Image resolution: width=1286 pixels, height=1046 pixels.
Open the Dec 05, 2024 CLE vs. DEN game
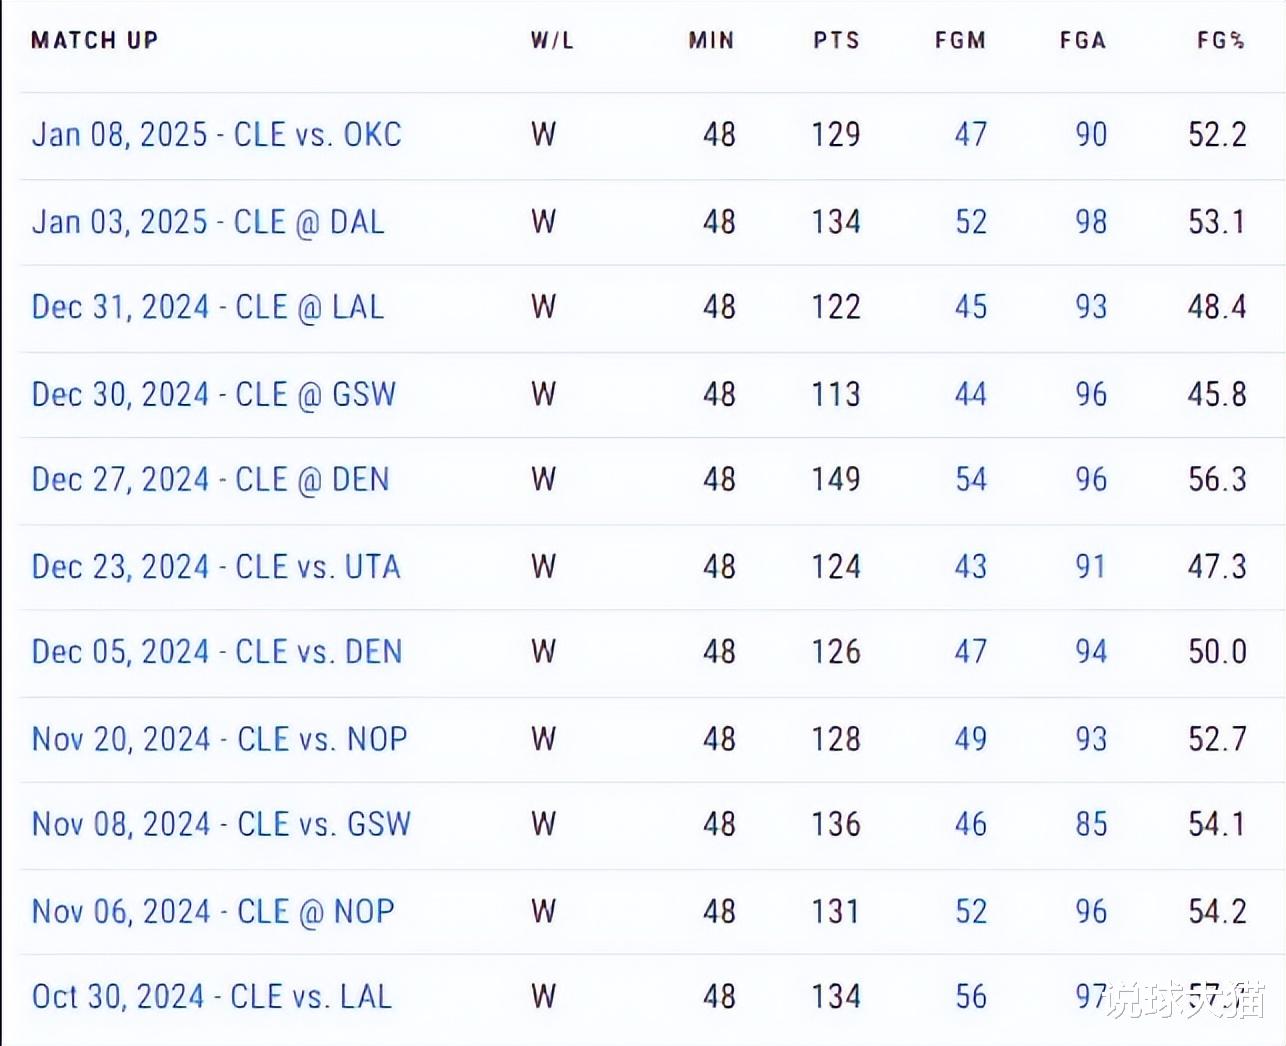(x=217, y=652)
